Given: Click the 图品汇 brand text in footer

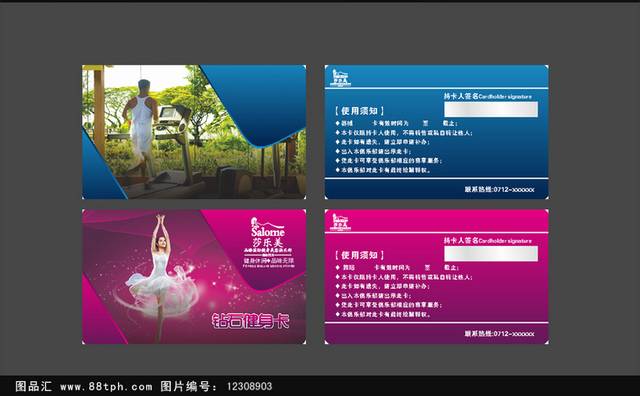Looking at the screenshot, I should click(x=33, y=386).
